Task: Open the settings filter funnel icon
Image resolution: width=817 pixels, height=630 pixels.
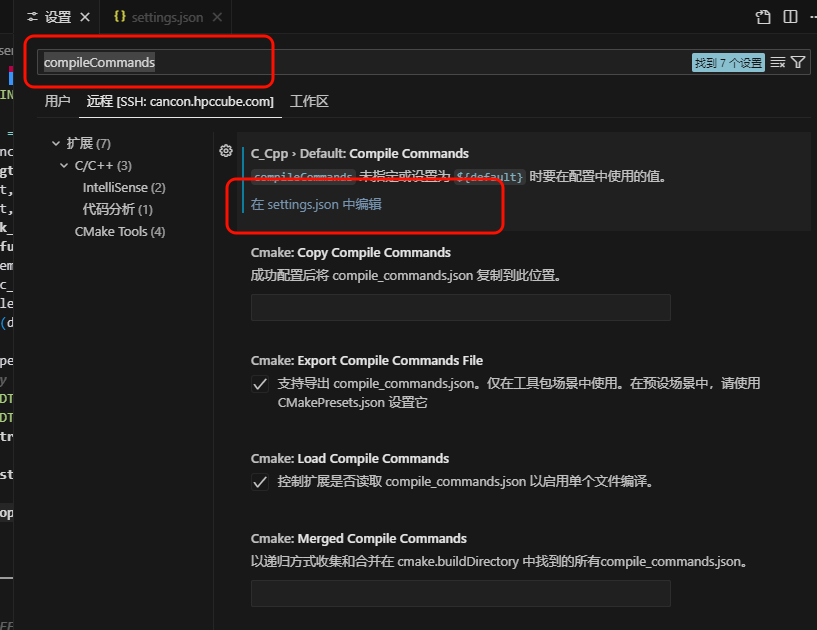Action: 798,63
